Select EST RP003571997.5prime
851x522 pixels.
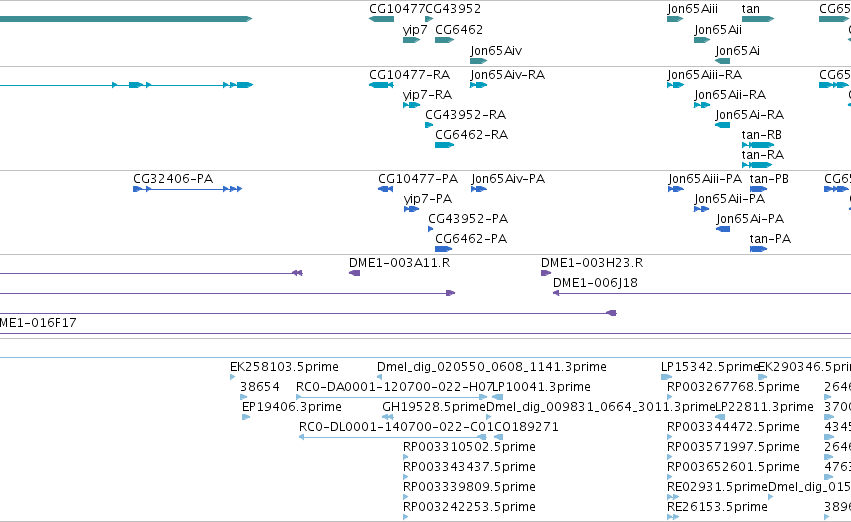[733, 447]
